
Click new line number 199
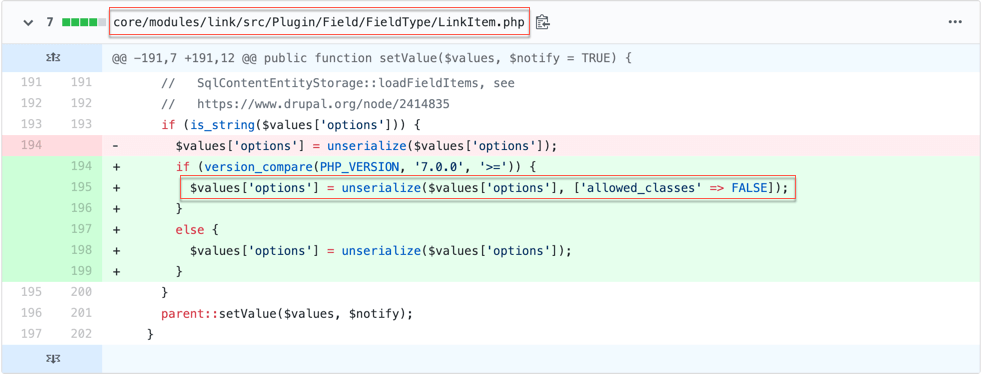click(81, 271)
